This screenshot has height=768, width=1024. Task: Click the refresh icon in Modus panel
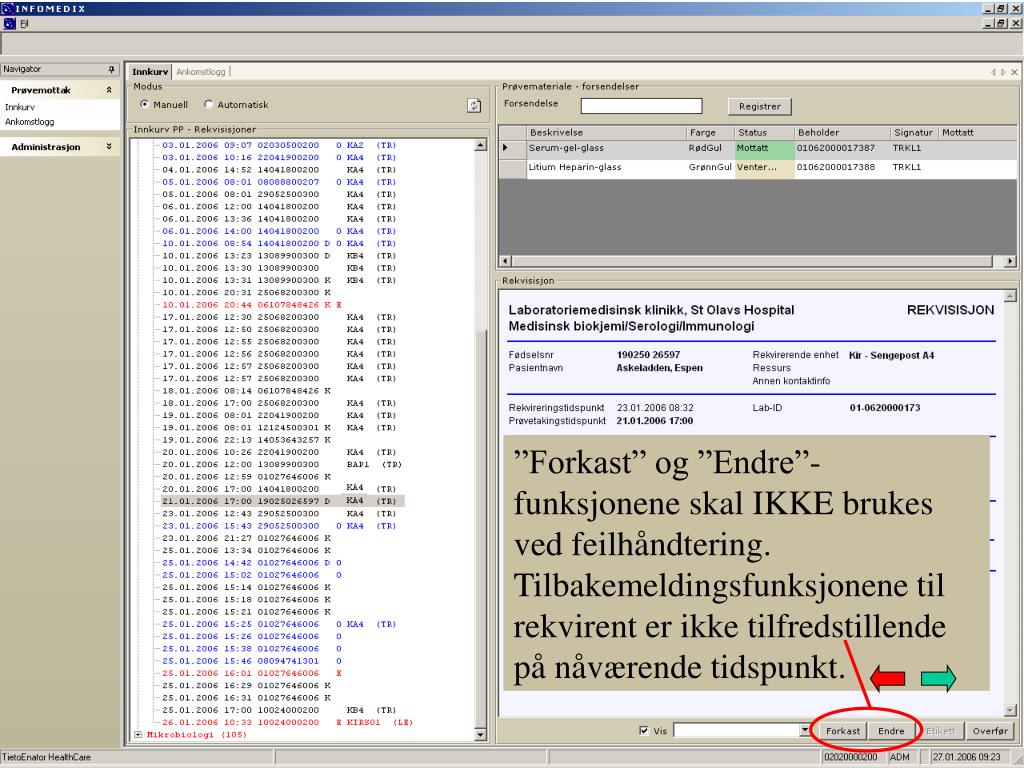(474, 105)
